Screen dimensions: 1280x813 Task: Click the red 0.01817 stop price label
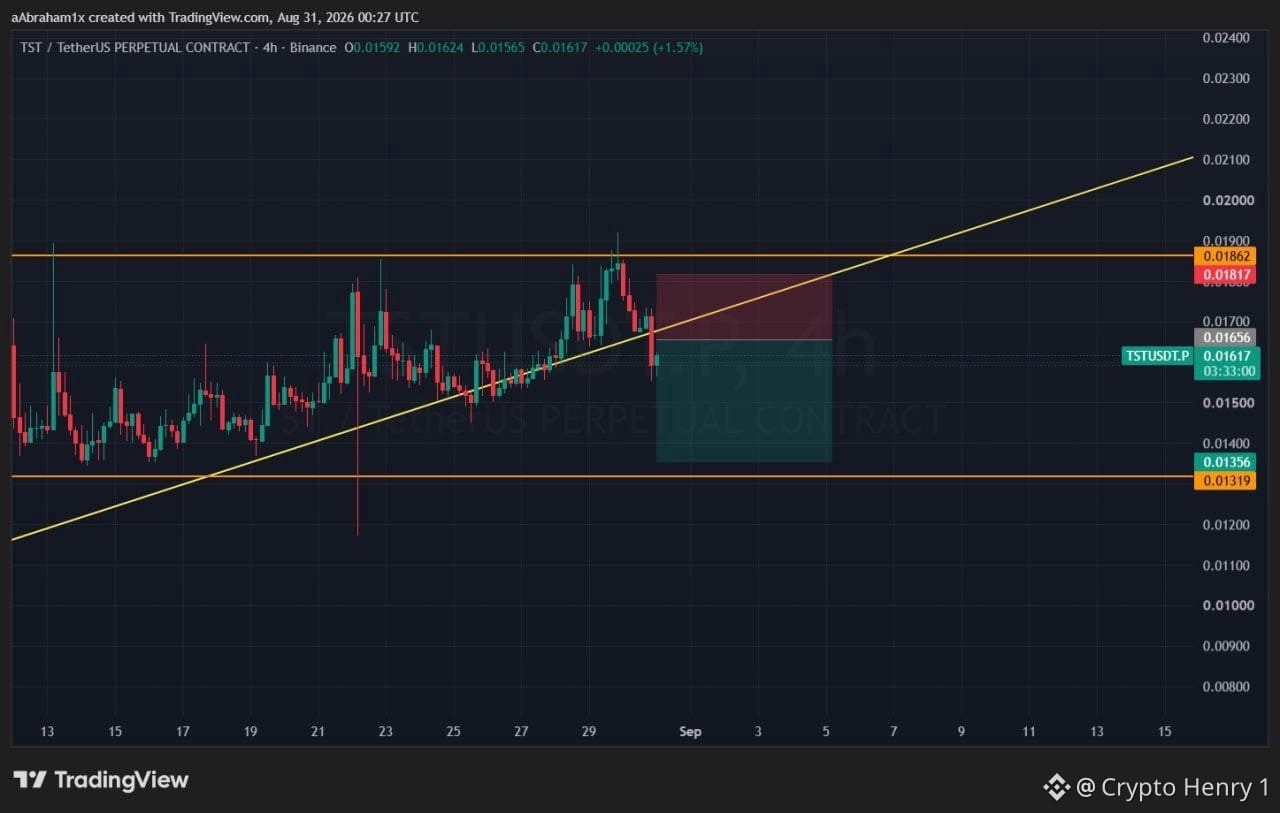(1226, 274)
